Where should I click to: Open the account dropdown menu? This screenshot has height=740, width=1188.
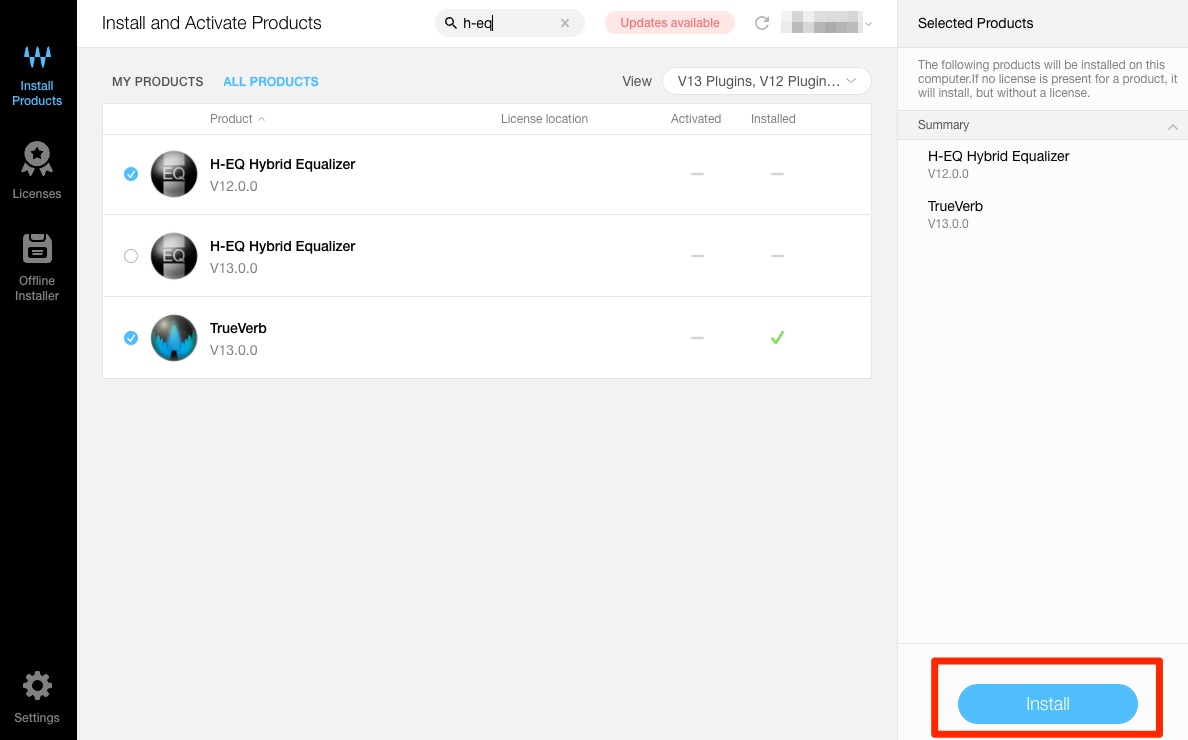tap(827, 23)
